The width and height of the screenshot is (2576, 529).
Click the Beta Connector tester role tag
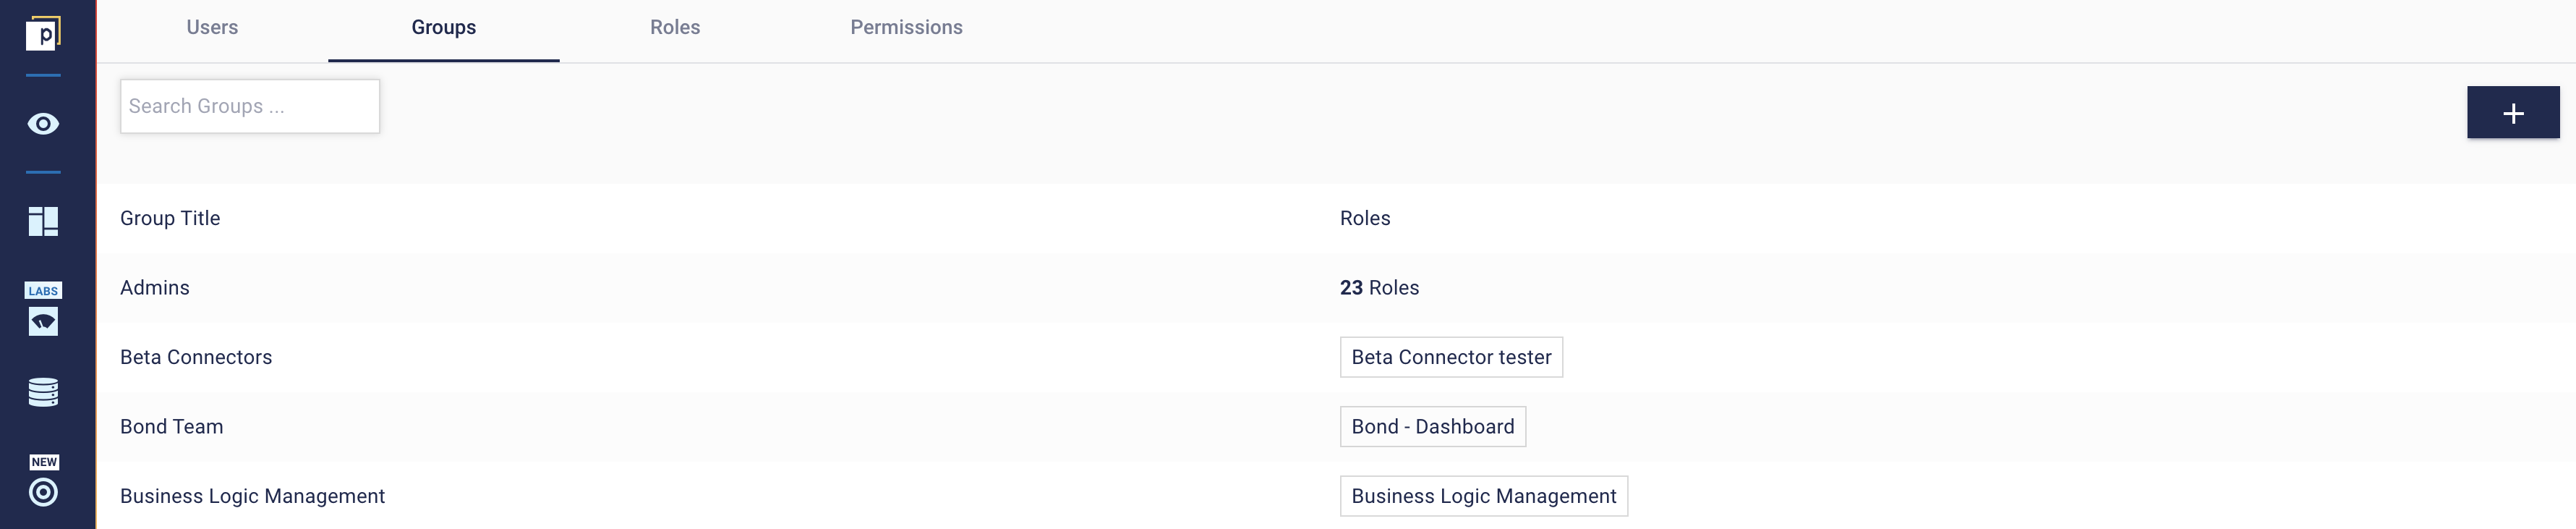(x=1451, y=357)
